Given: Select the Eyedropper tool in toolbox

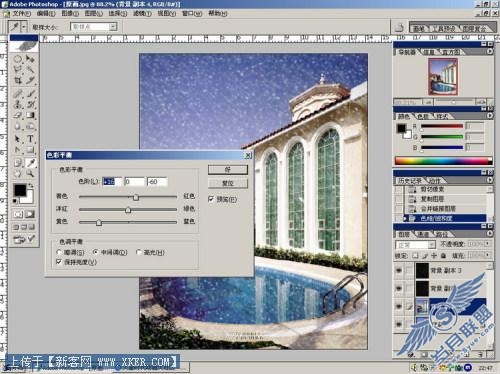Looking at the screenshot, I should coord(30,163).
